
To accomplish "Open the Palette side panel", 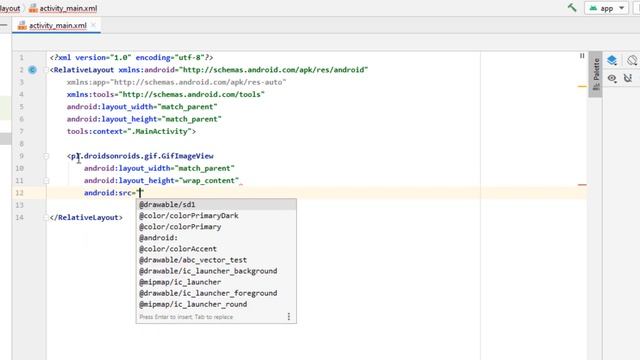I will tap(596, 74).
